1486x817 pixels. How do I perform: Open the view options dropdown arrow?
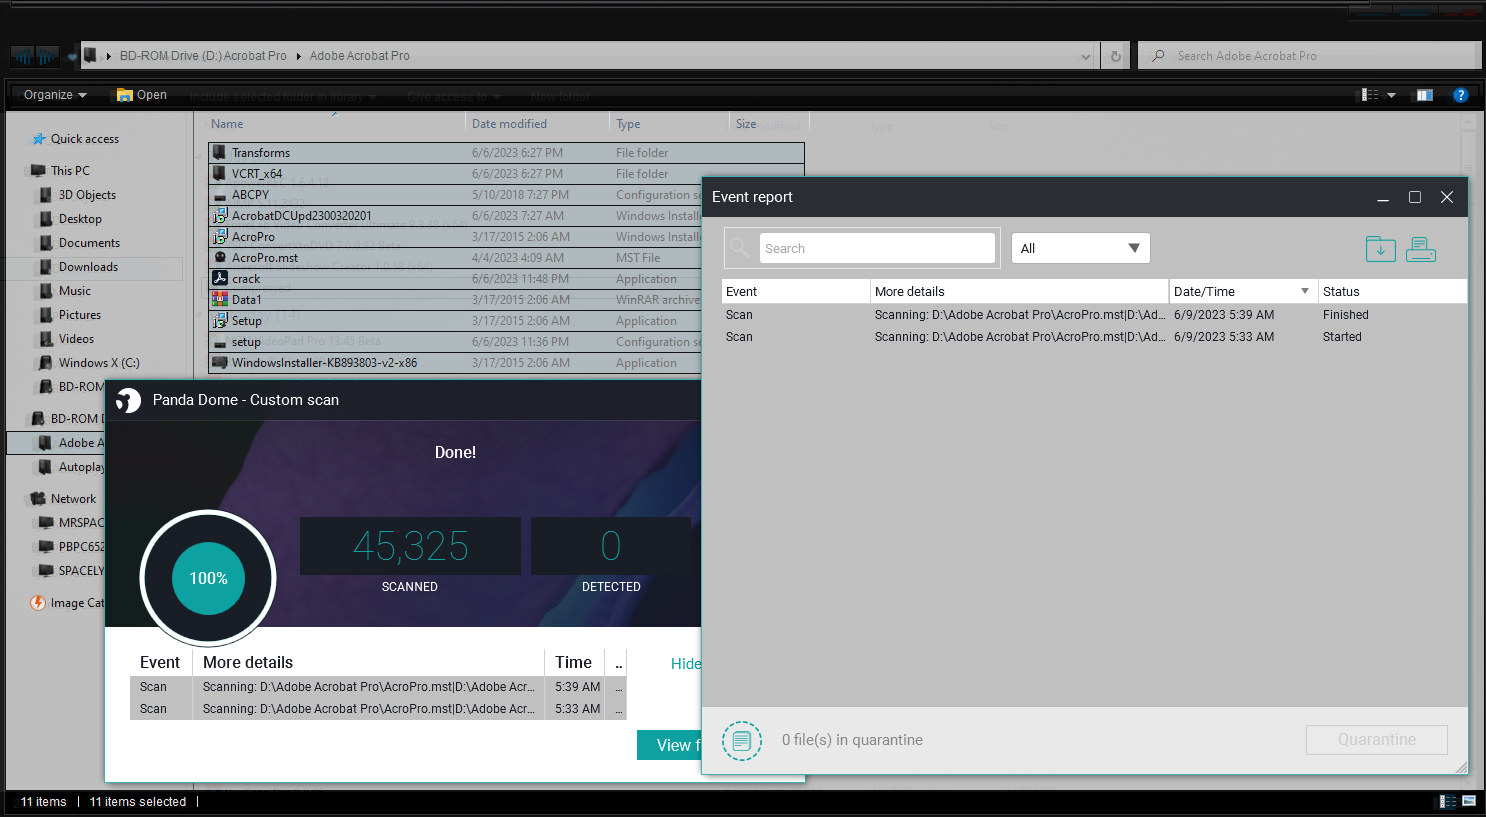pyautogui.click(x=1391, y=95)
